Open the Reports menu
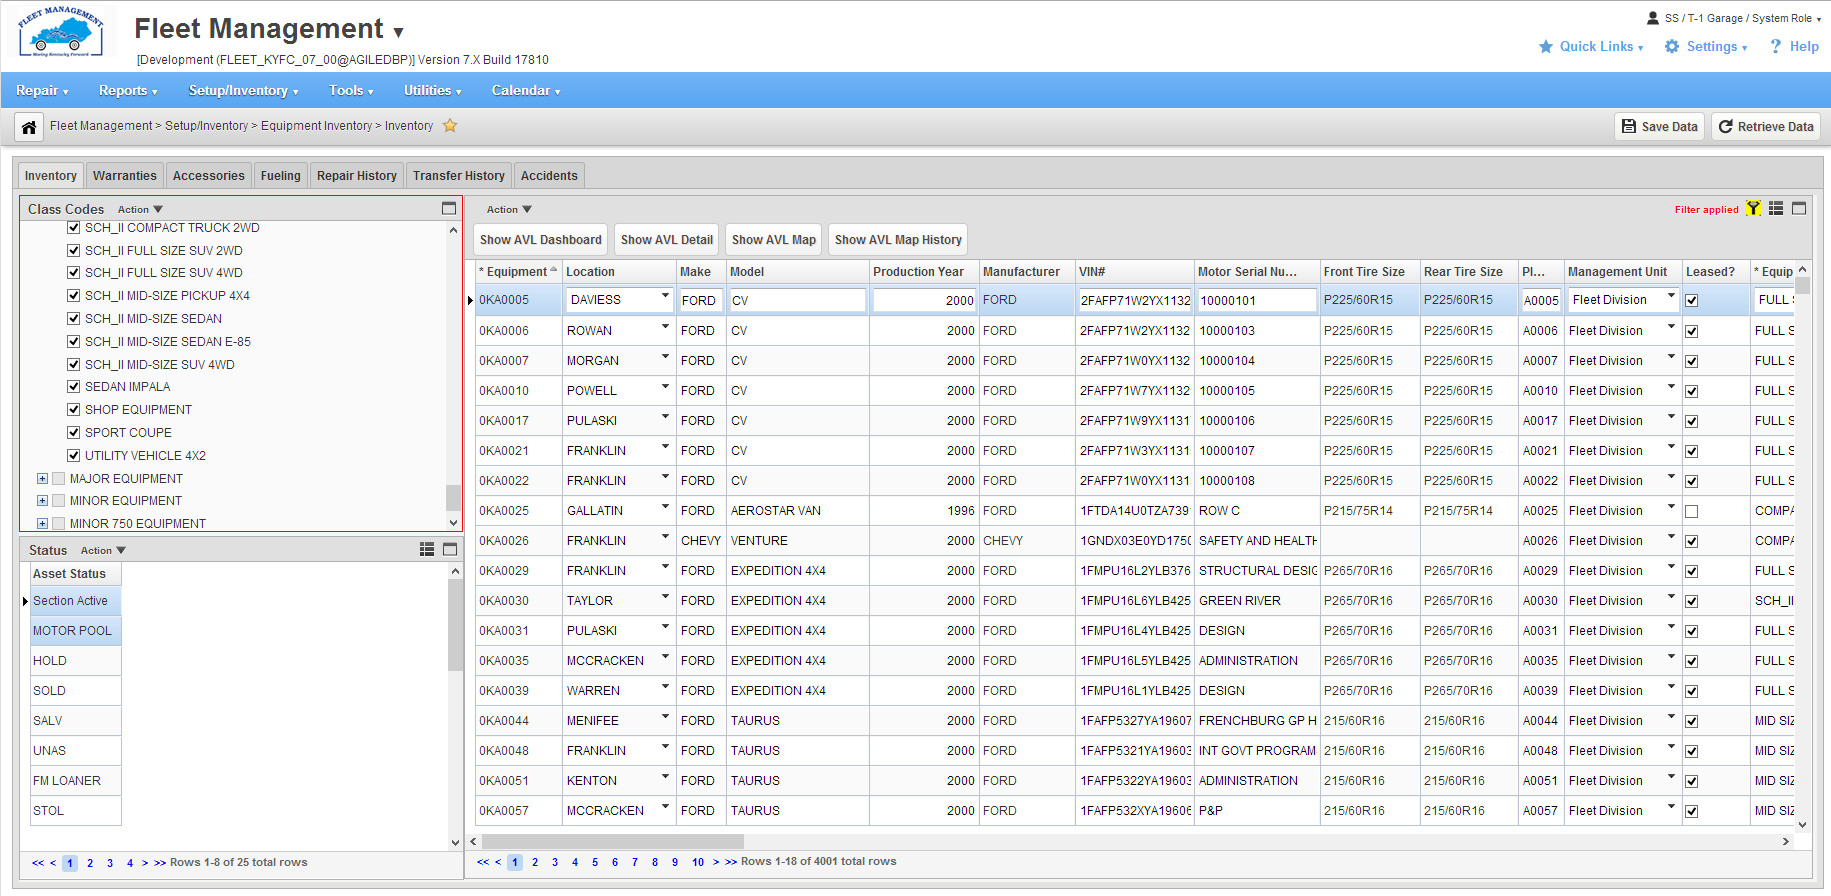Image resolution: width=1831 pixels, height=896 pixels. click(128, 91)
